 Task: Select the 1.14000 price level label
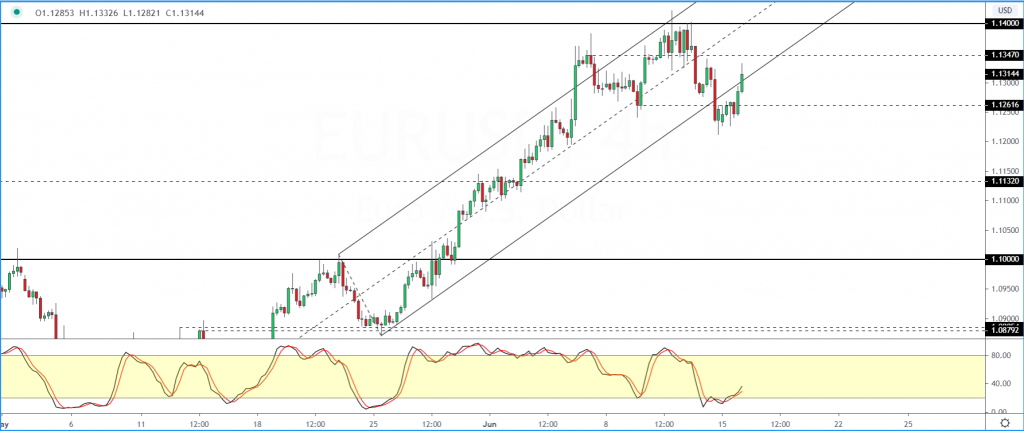1004,24
